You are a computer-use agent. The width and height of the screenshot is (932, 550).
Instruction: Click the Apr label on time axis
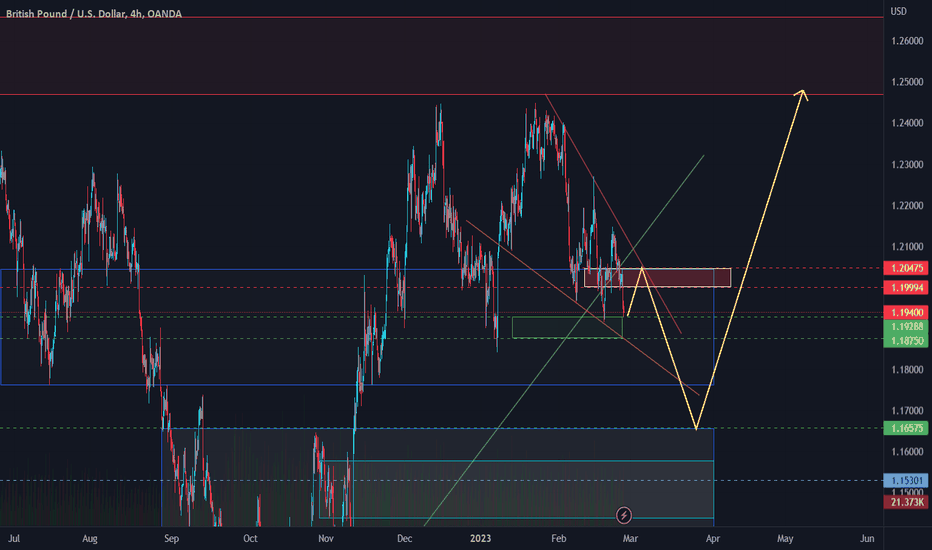(713, 539)
